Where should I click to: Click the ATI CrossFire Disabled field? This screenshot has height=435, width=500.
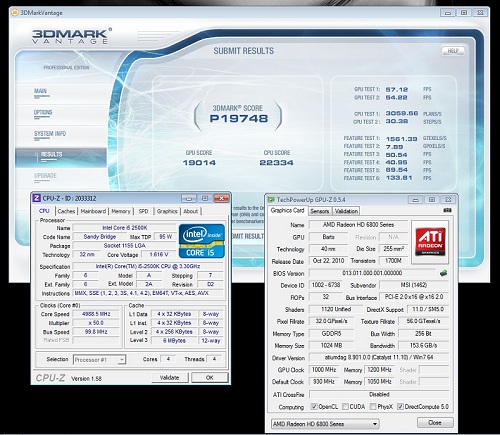coord(379,394)
